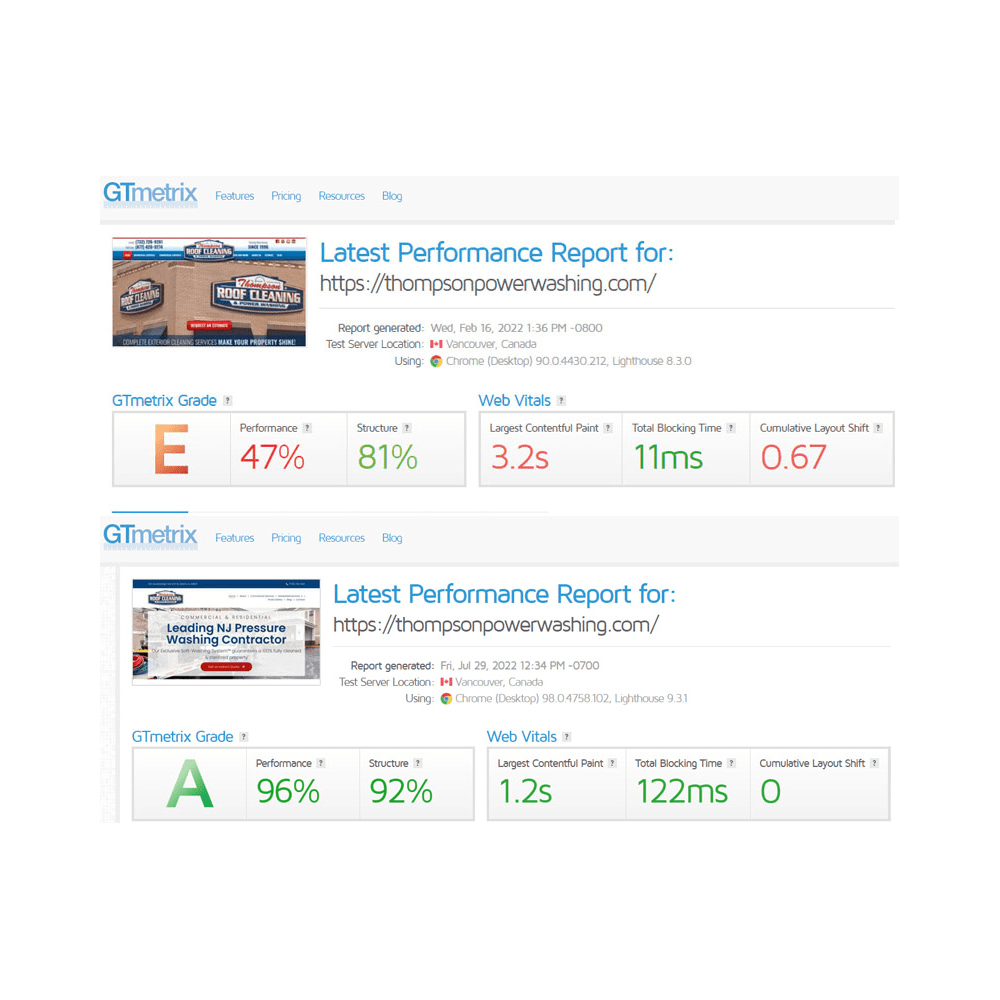Click the 1.2s Largest Contentful Paint value
Screen dimensions: 1000x1000
click(x=526, y=791)
